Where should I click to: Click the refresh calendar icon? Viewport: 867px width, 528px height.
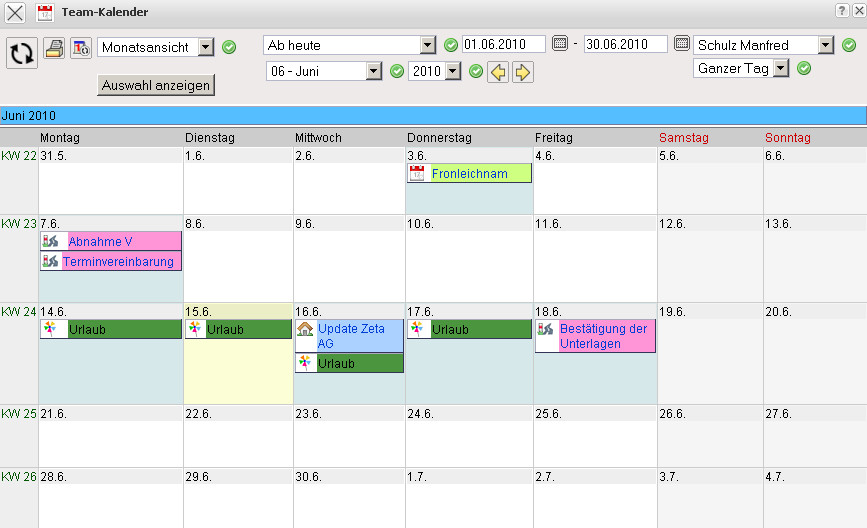click(21, 52)
